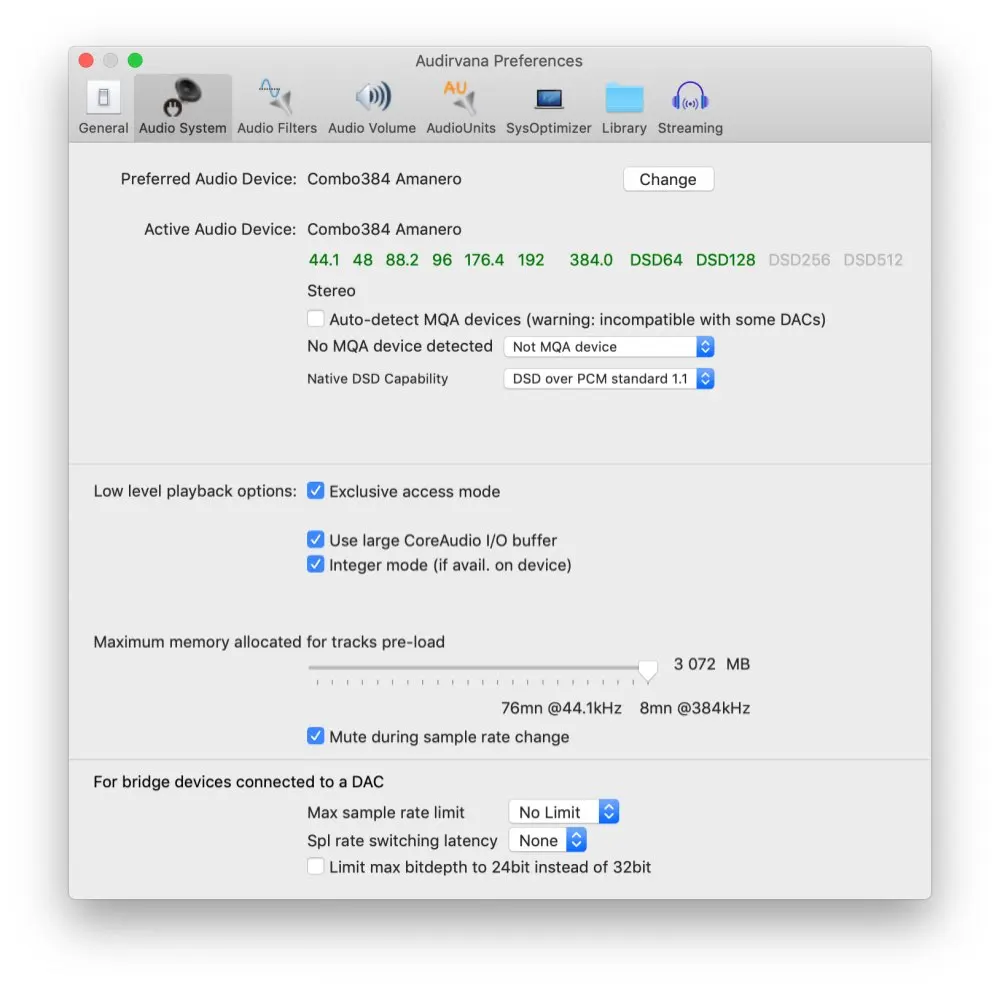Click the Stereo label
The width and height of the screenshot is (1000, 991).
click(x=331, y=291)
